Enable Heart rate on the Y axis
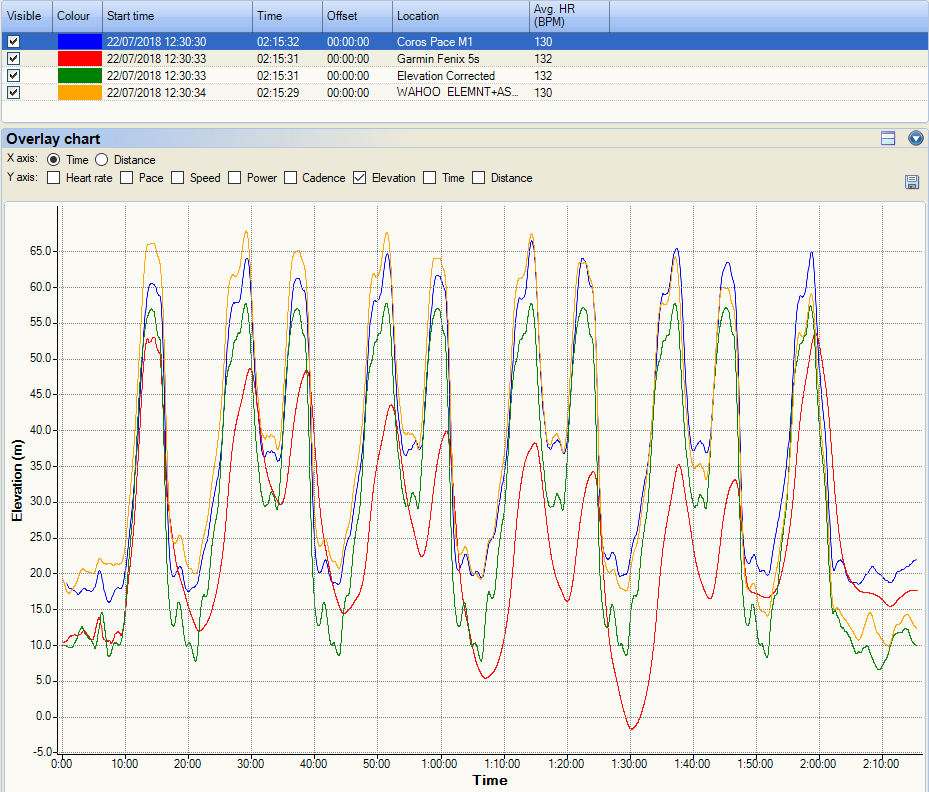The image size is (929, 792). pyautogui.click(x=54, y=178)
